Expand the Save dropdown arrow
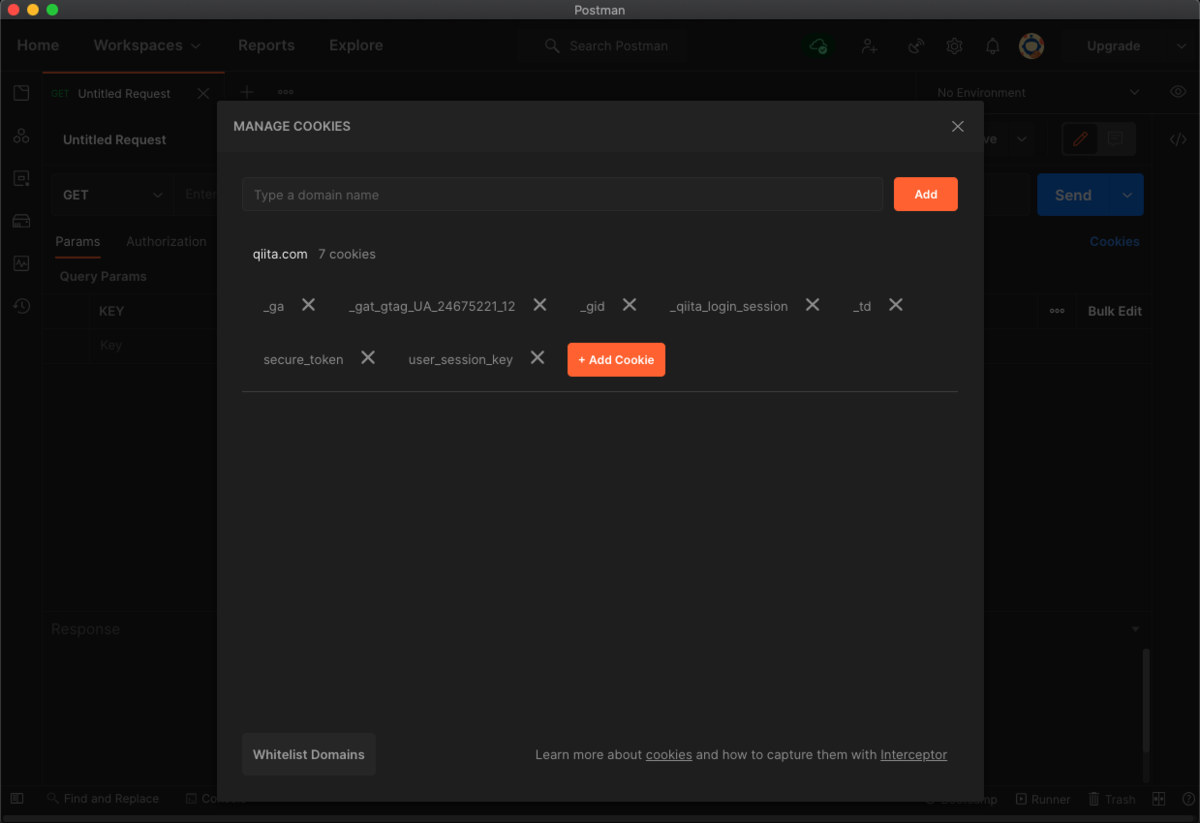 coord(1021,140)
